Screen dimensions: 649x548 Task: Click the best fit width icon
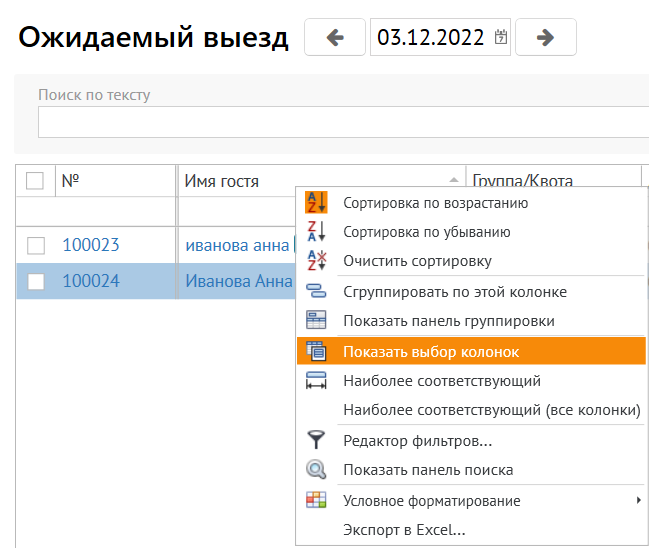point(316,380)
